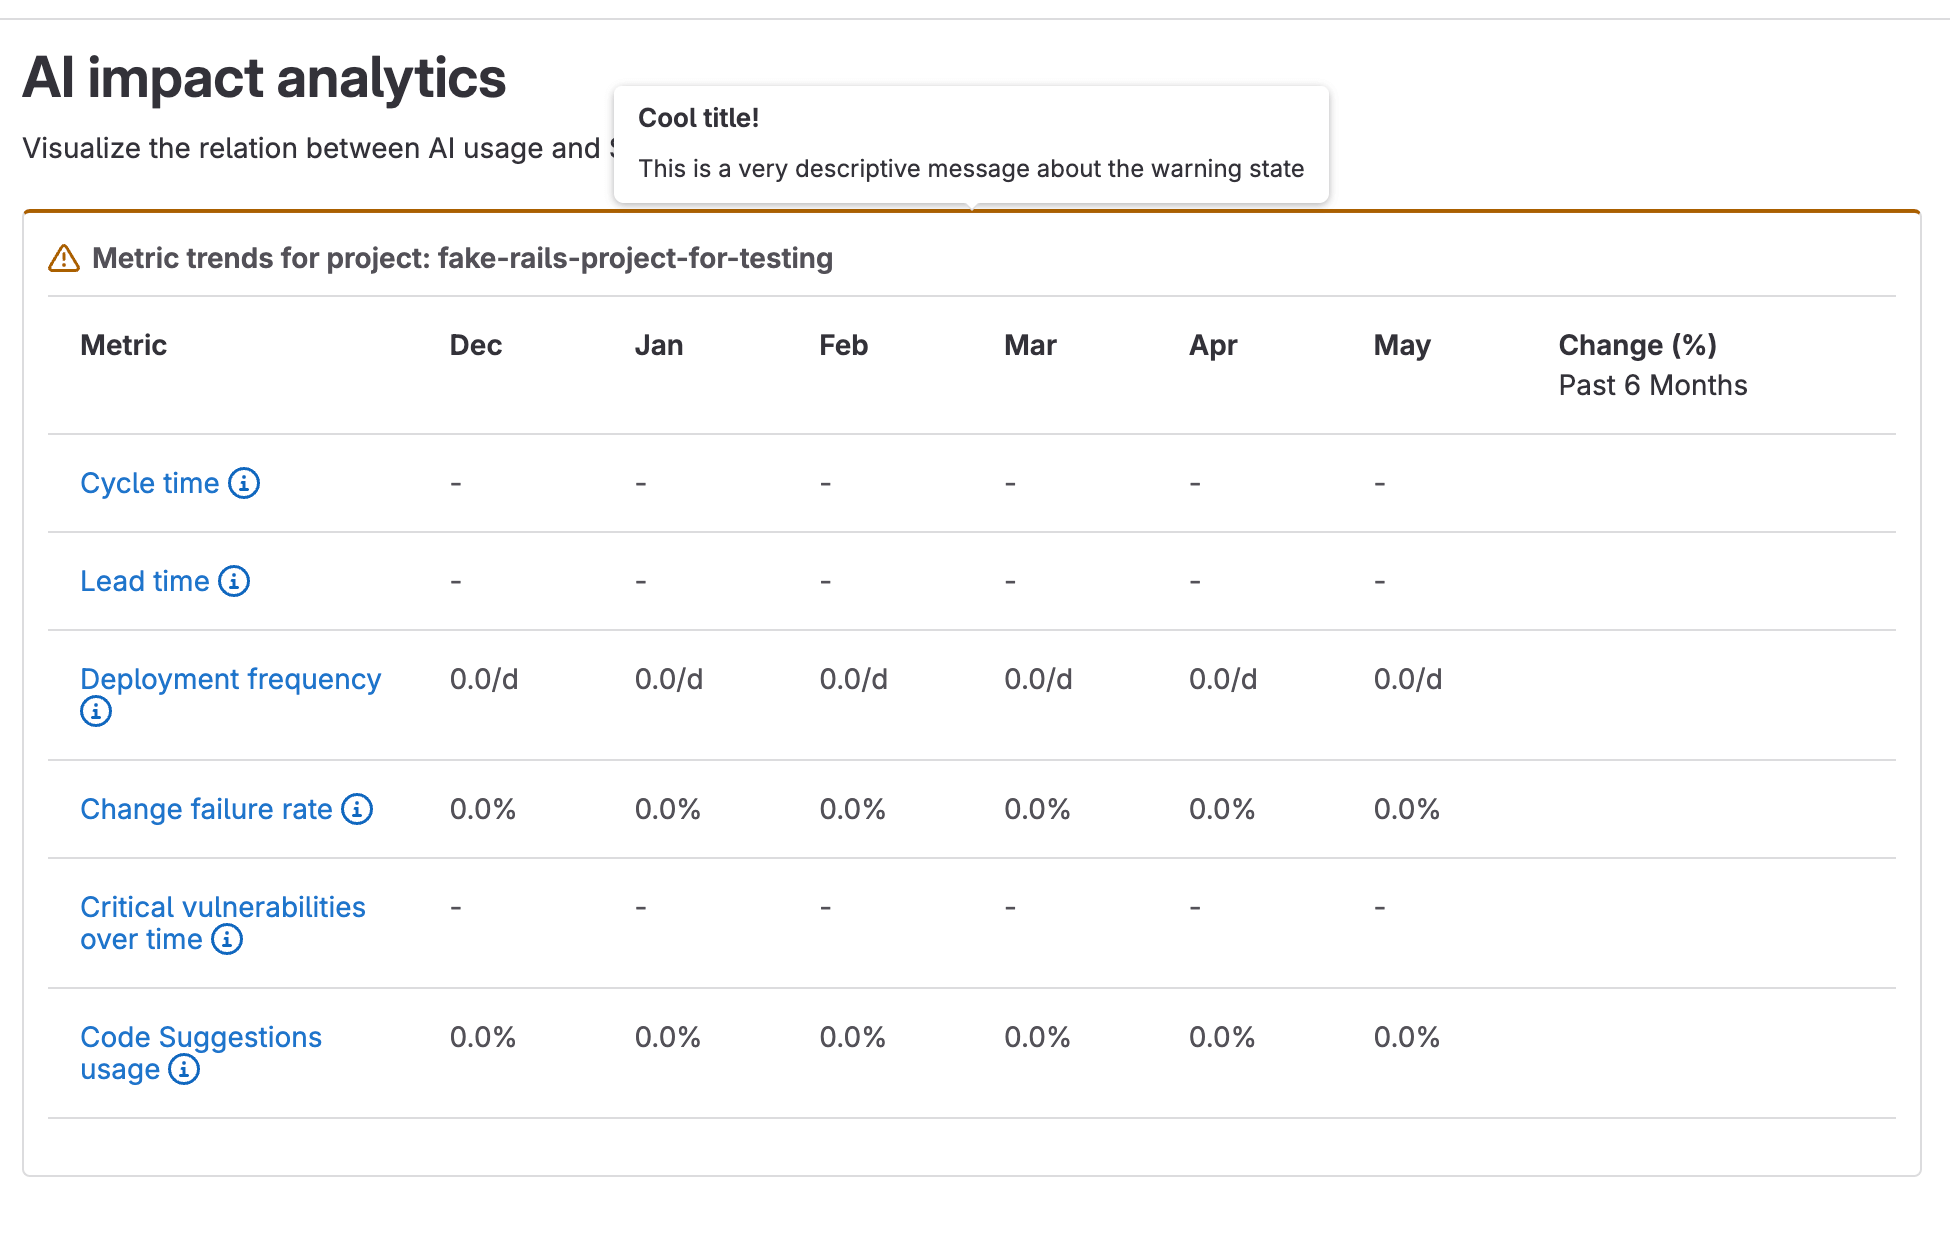Viewport: 1950px width, 1250px height.
Task: Open the Deployment frequency link
Action: (x=230, y=679)
